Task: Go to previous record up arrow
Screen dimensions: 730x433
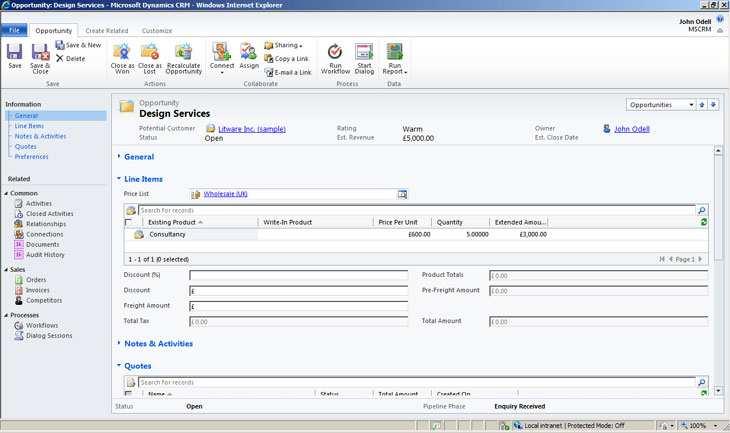Action: point(702,105)
